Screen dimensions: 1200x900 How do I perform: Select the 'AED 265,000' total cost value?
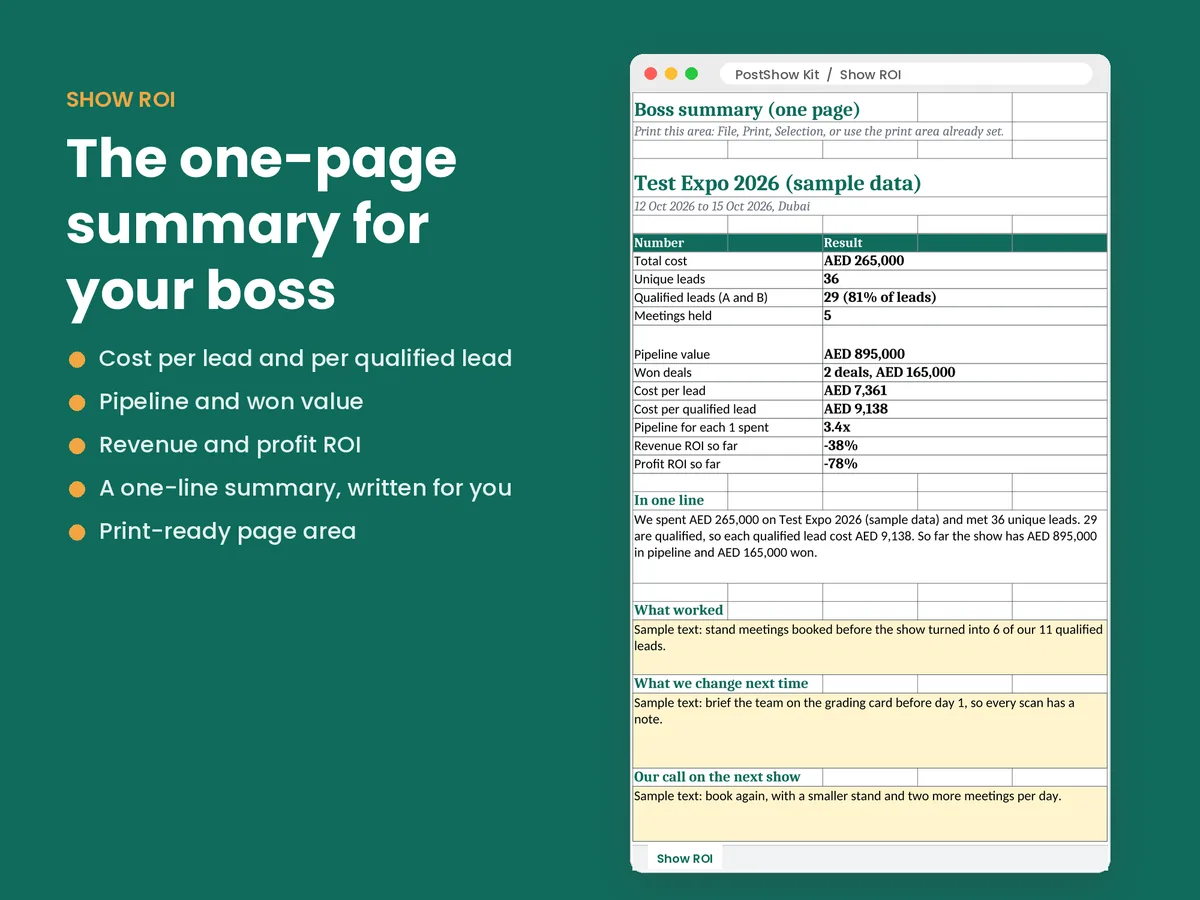pyautogui.click(x=964, y=260)
